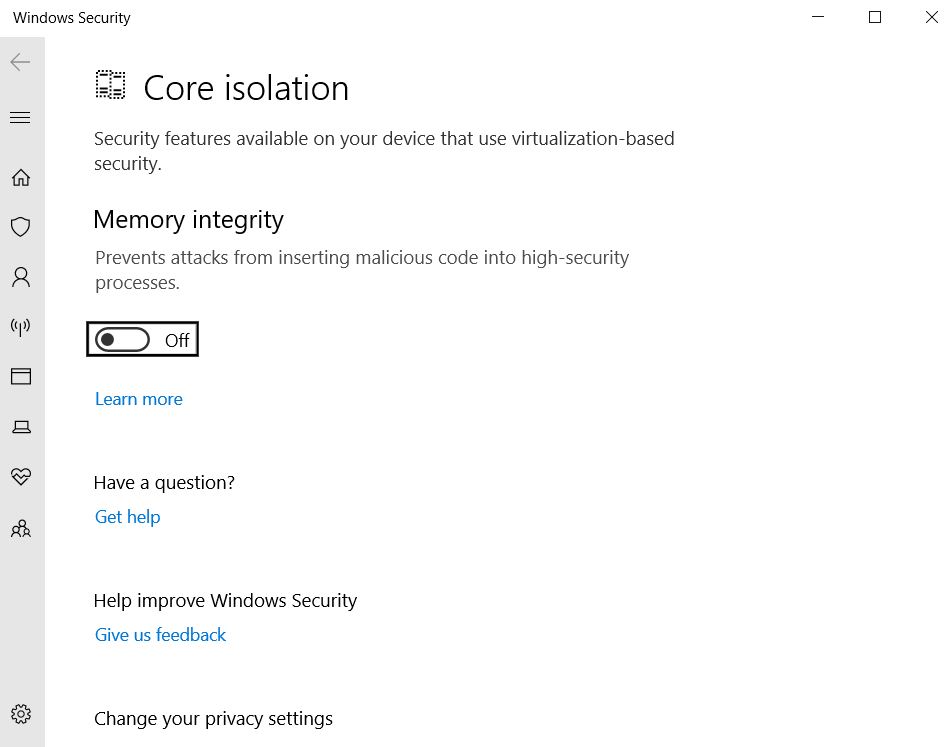Go back using the back arrow
Image resolution: width=949 pixels, height=747 pixels.
coord(20,62)
